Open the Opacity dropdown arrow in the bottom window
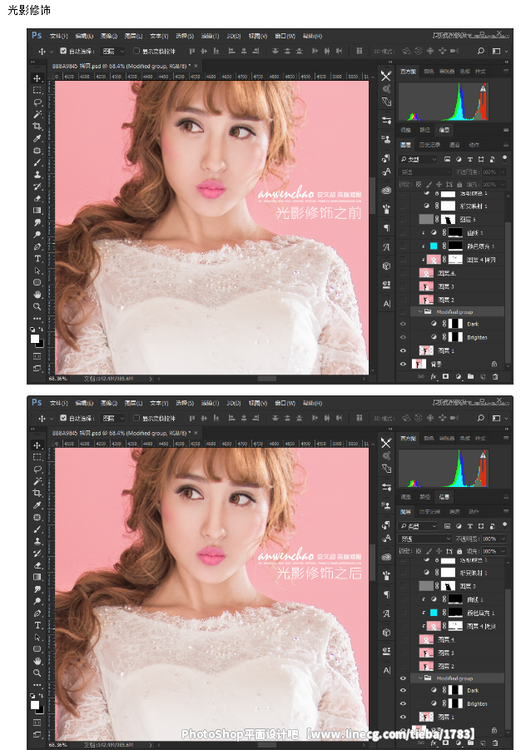Viewport: 521px width, 750px height. coord(502,539)
